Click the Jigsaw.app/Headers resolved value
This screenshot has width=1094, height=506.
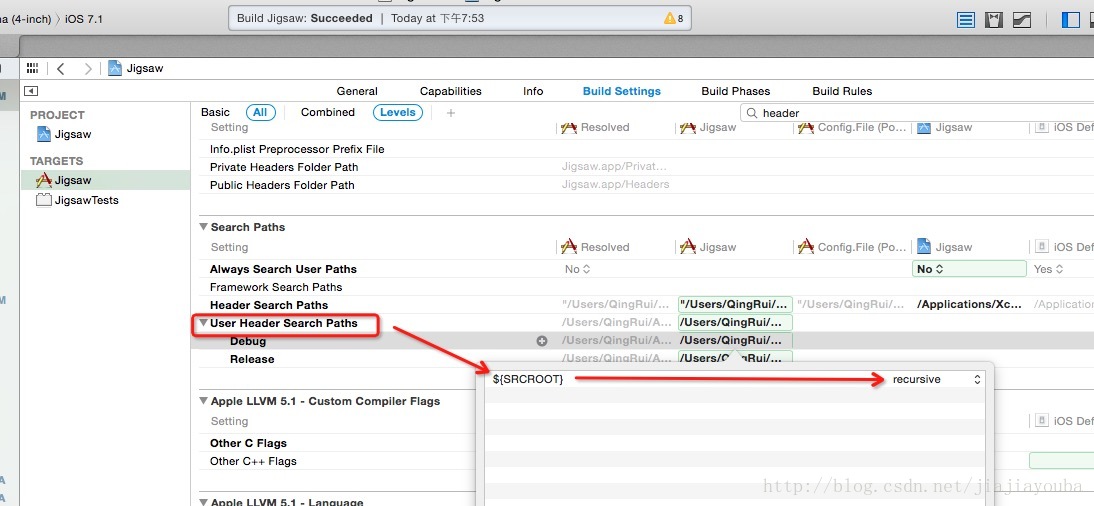pos(615,185)
